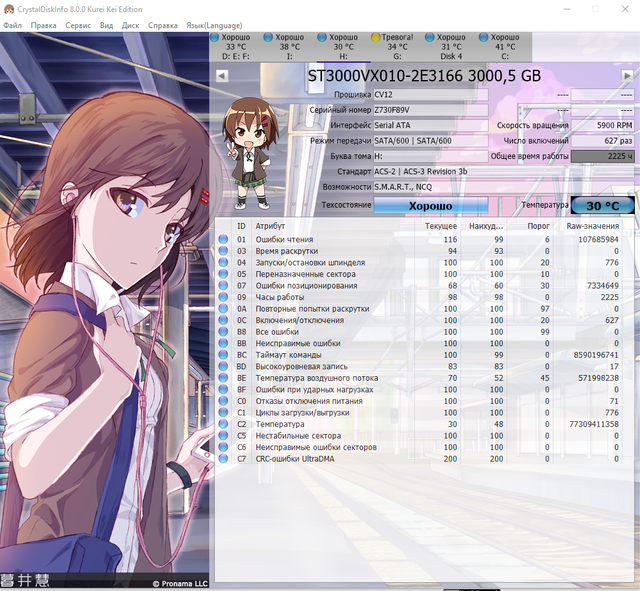Click the transfer mode SATA/600 field

click(x=431, y=141)
